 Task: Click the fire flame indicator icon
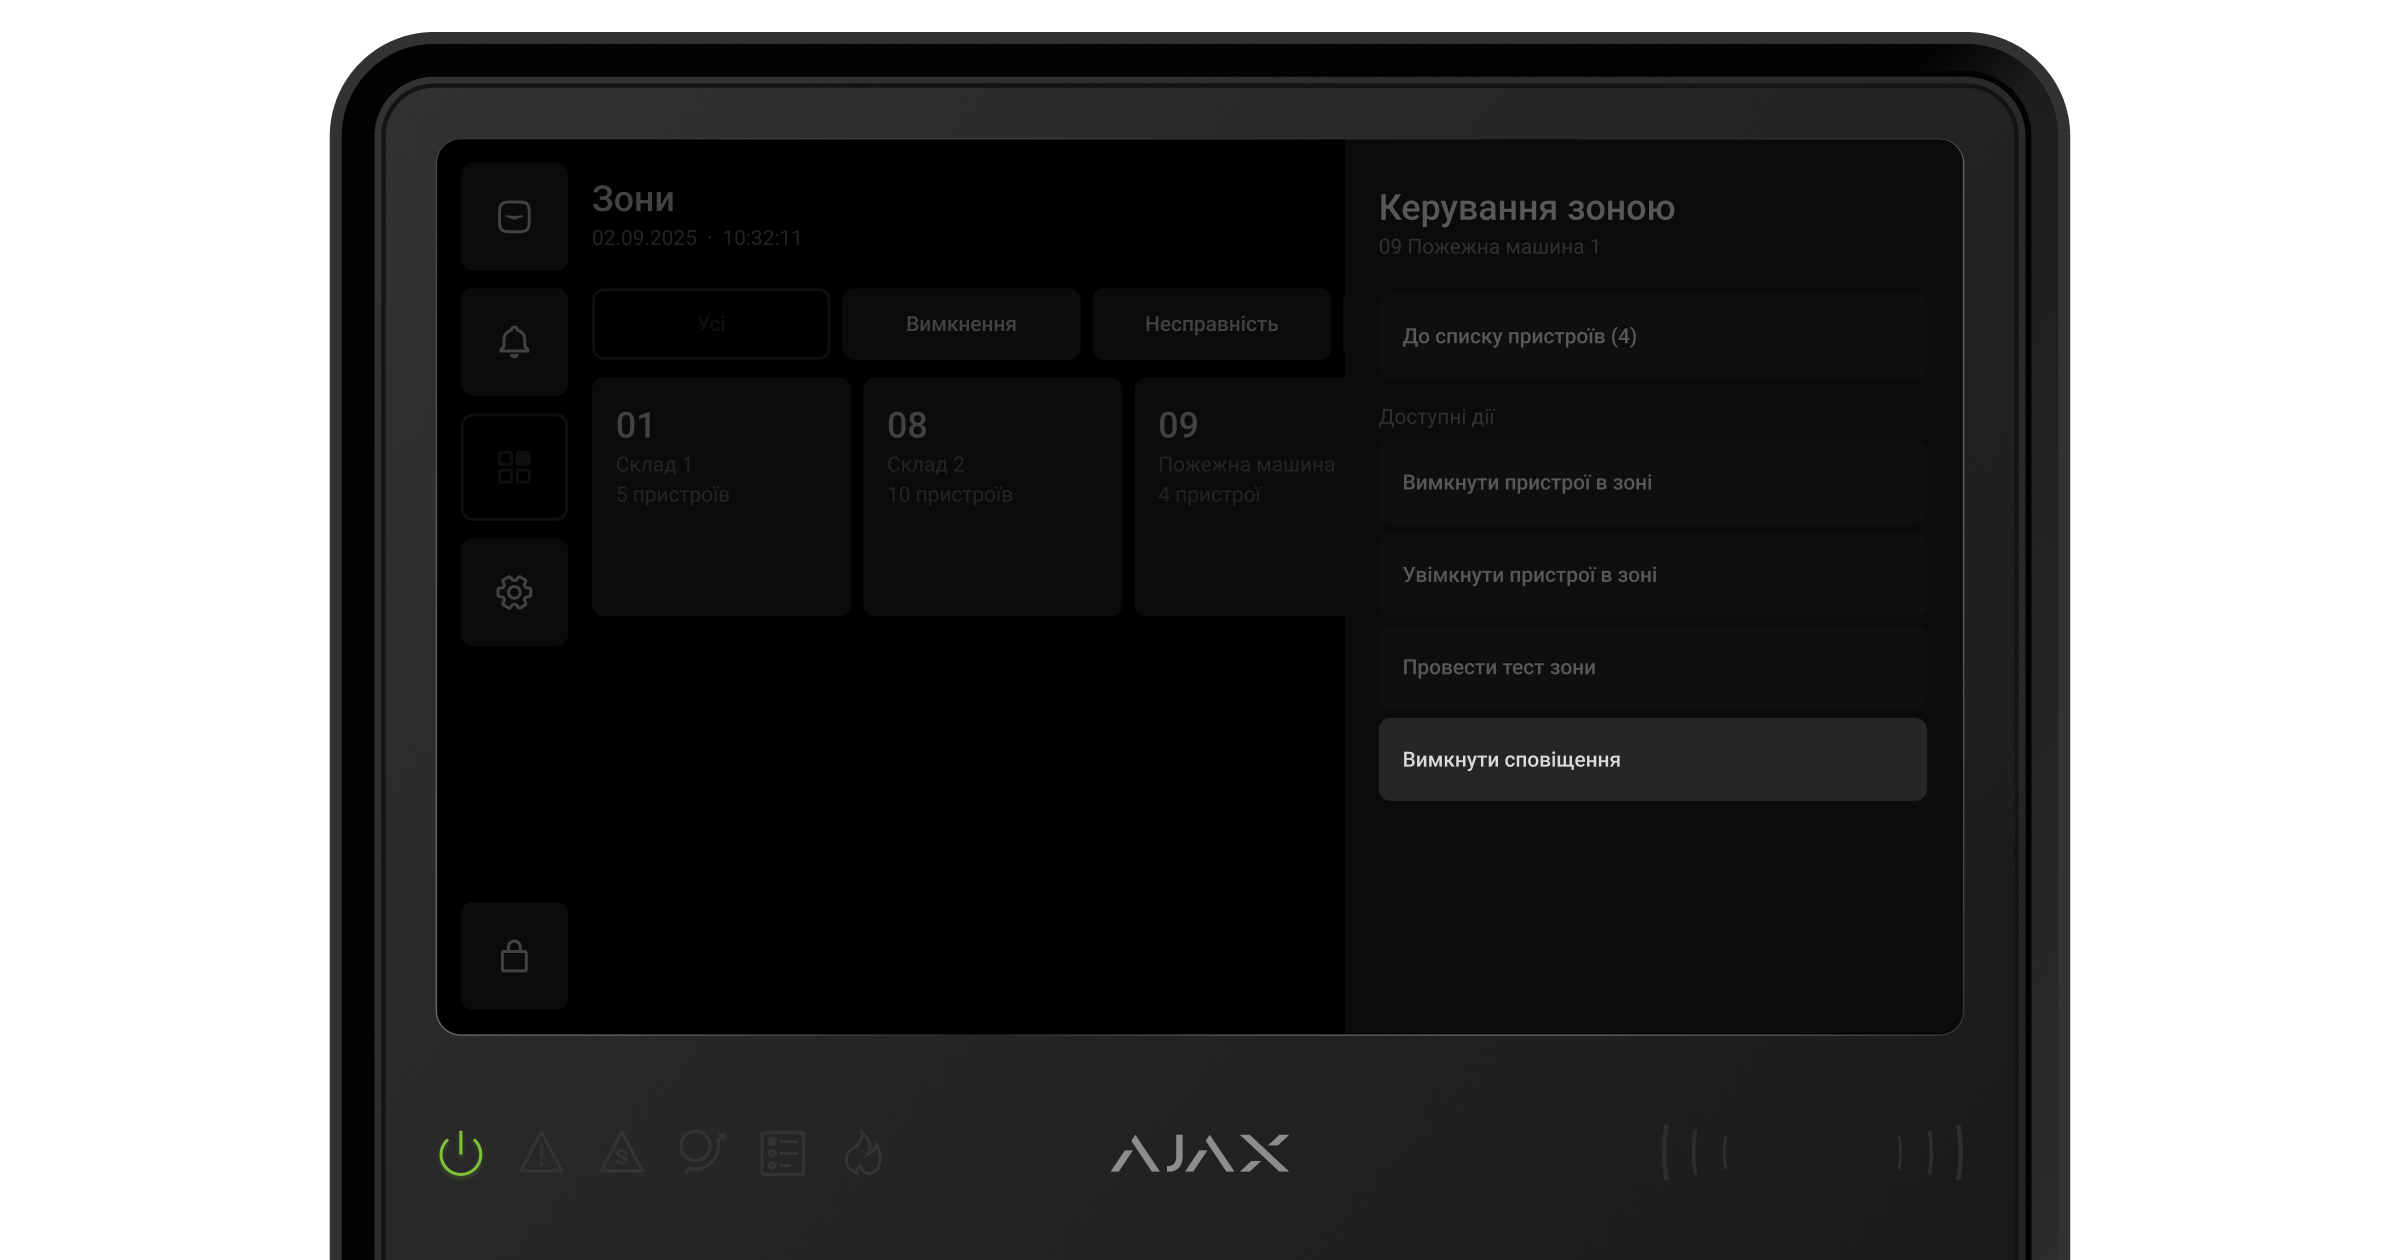click(x=863, y=1153)
